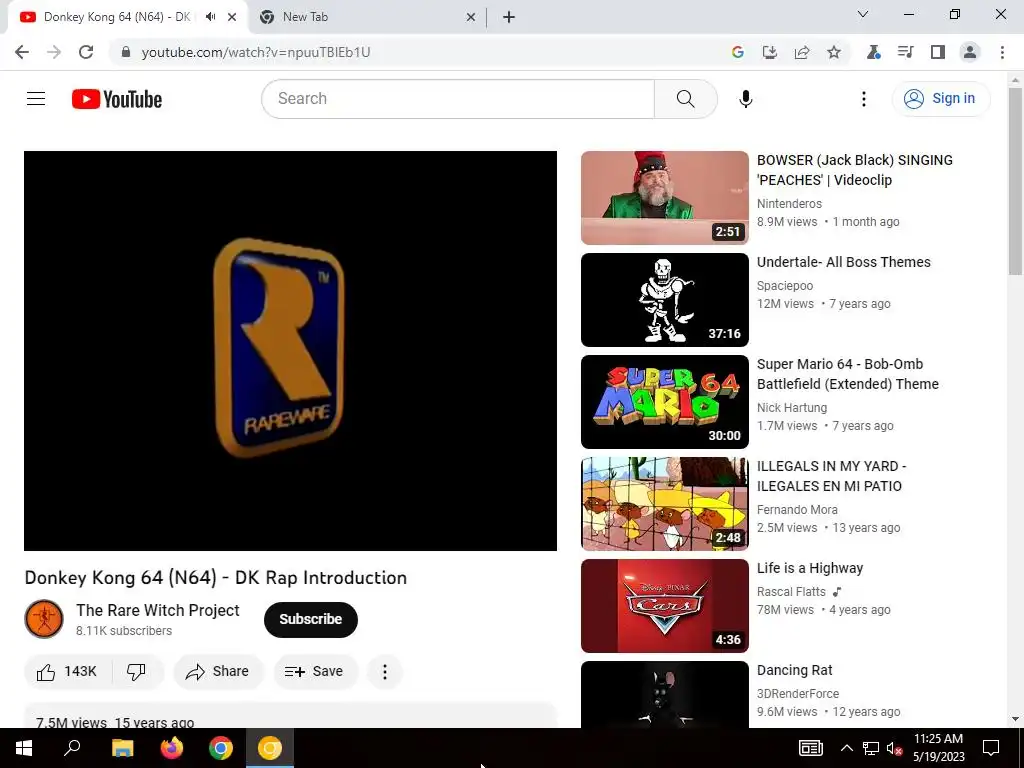Go to YouTube home via the logo
Screen dimensions: 1024x768
117,99
